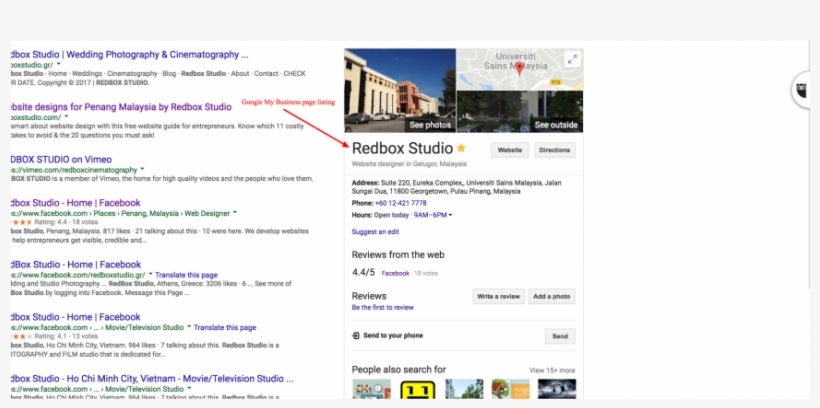Open Facebook result for Athens, Greece studio

(x=76, y=265)
